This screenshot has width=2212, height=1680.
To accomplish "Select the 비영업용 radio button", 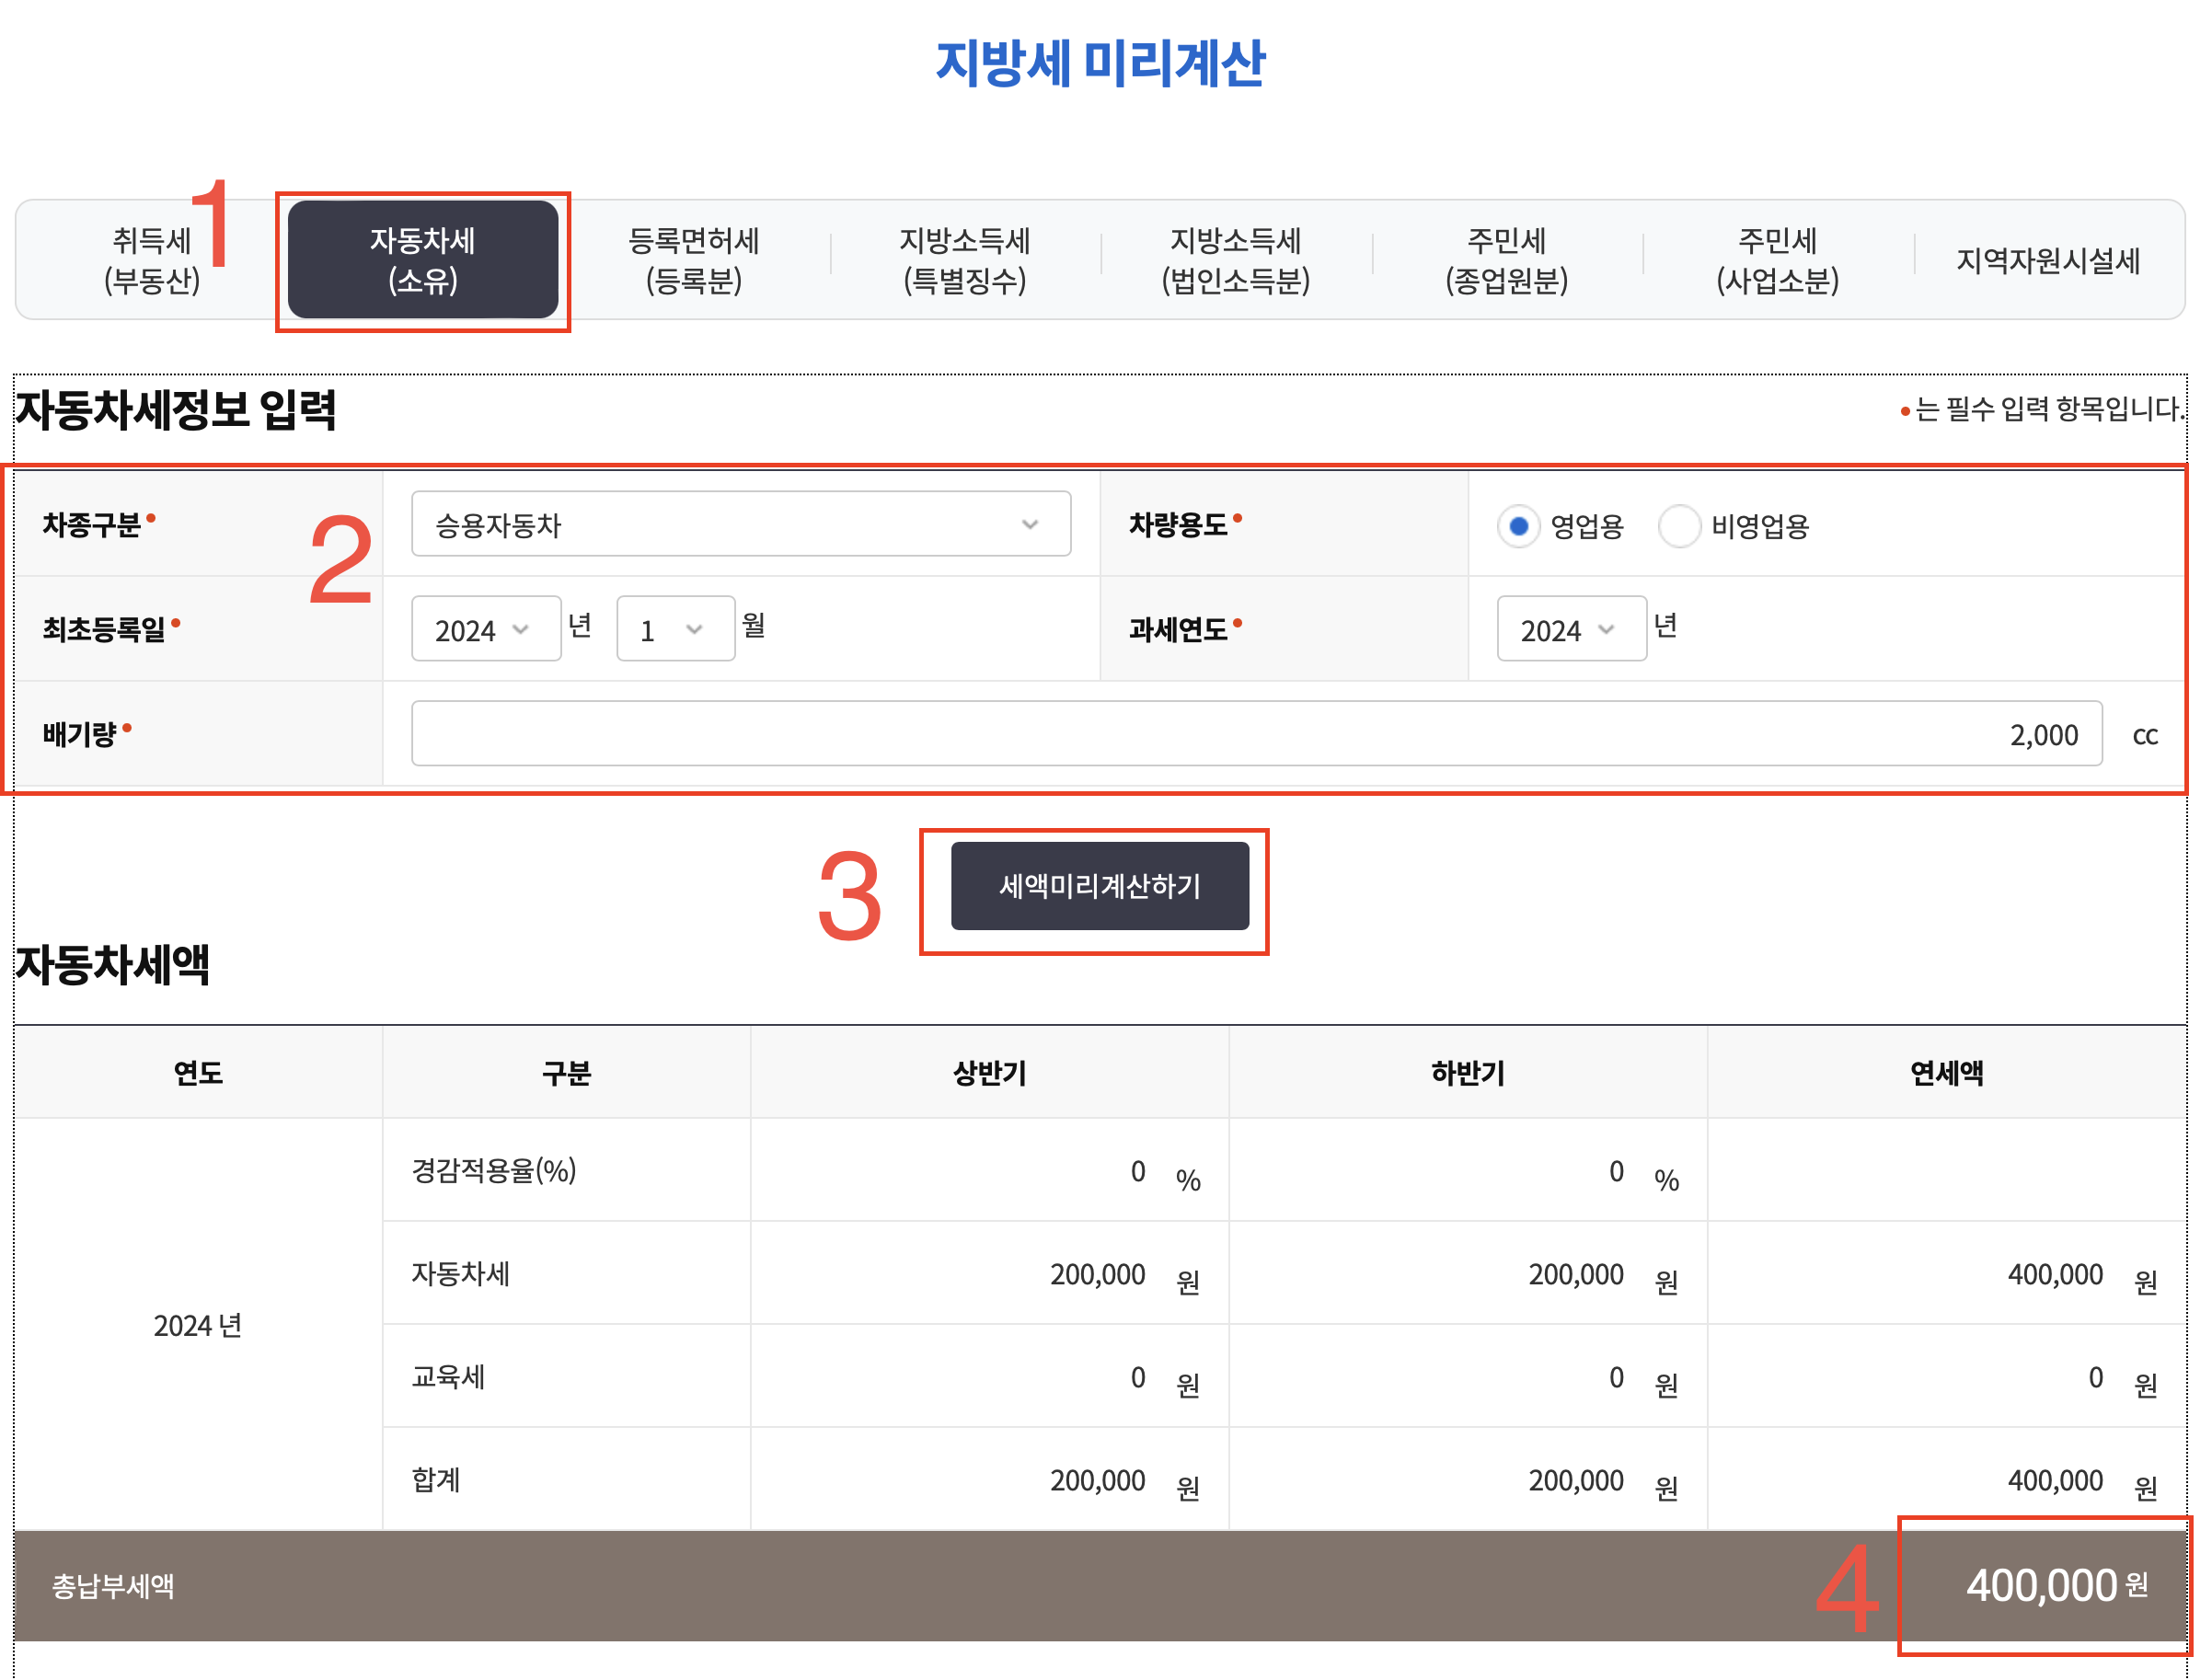I will pyautogui.click(x=1679, y=526).
